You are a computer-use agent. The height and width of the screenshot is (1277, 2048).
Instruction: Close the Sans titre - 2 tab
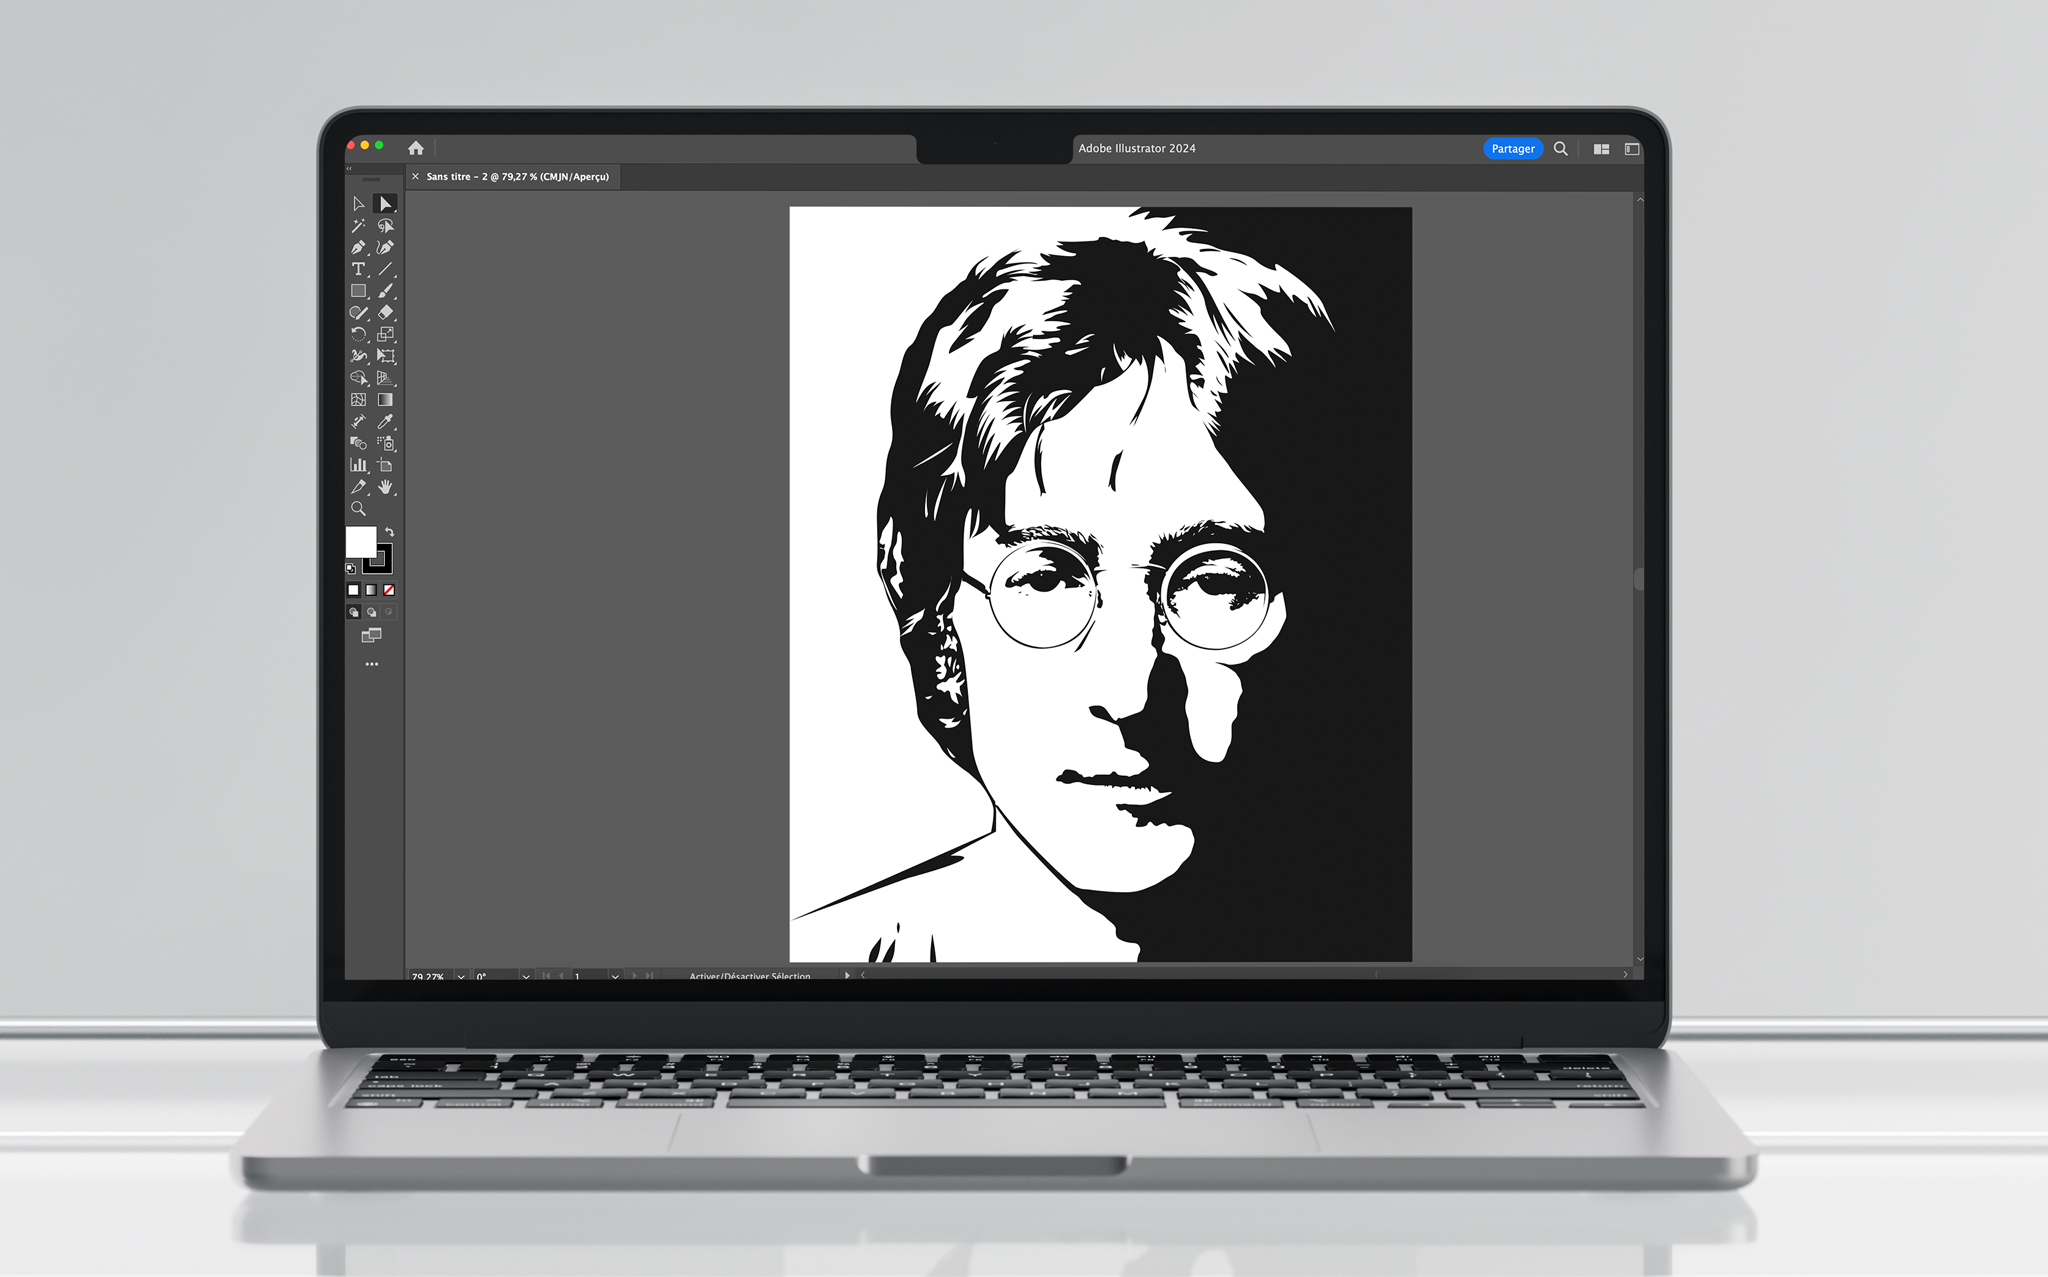pos(415,177)
